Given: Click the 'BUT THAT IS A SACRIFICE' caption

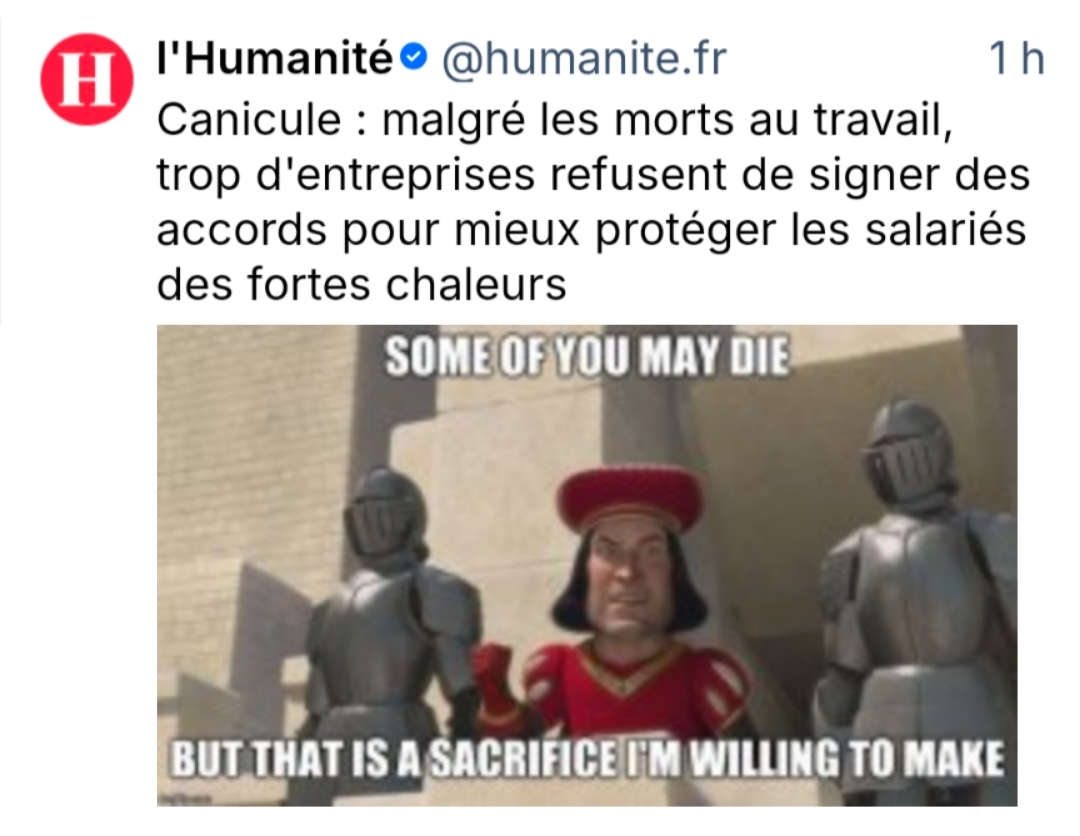Looking at the screenshot, I should coord(587,758).
